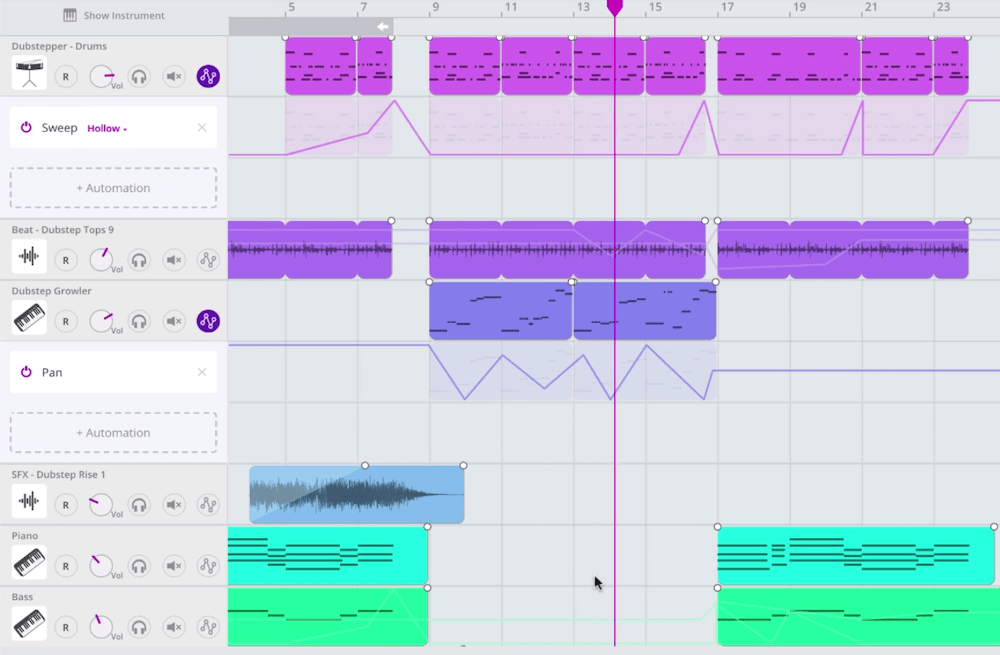Toggle the Pan automation power button
The width and height of the screenshot is (1000, 655).
click(x=25, y=371)
